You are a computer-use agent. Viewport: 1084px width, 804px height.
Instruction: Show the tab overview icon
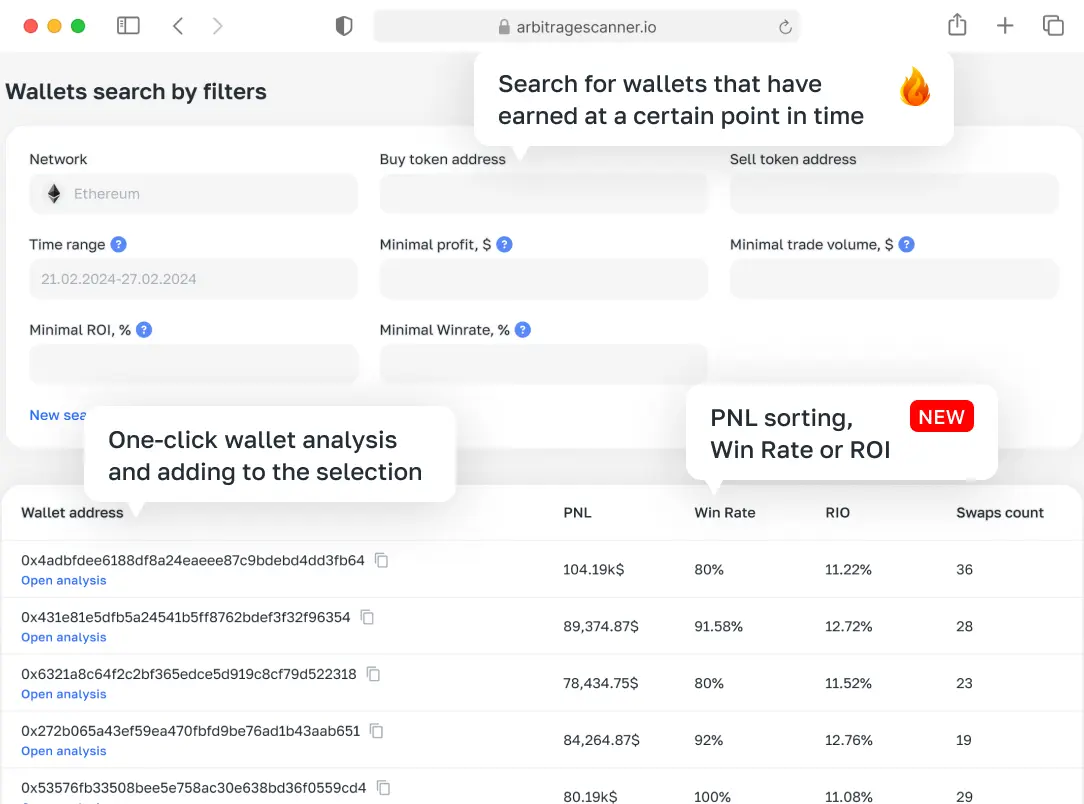1052,26
